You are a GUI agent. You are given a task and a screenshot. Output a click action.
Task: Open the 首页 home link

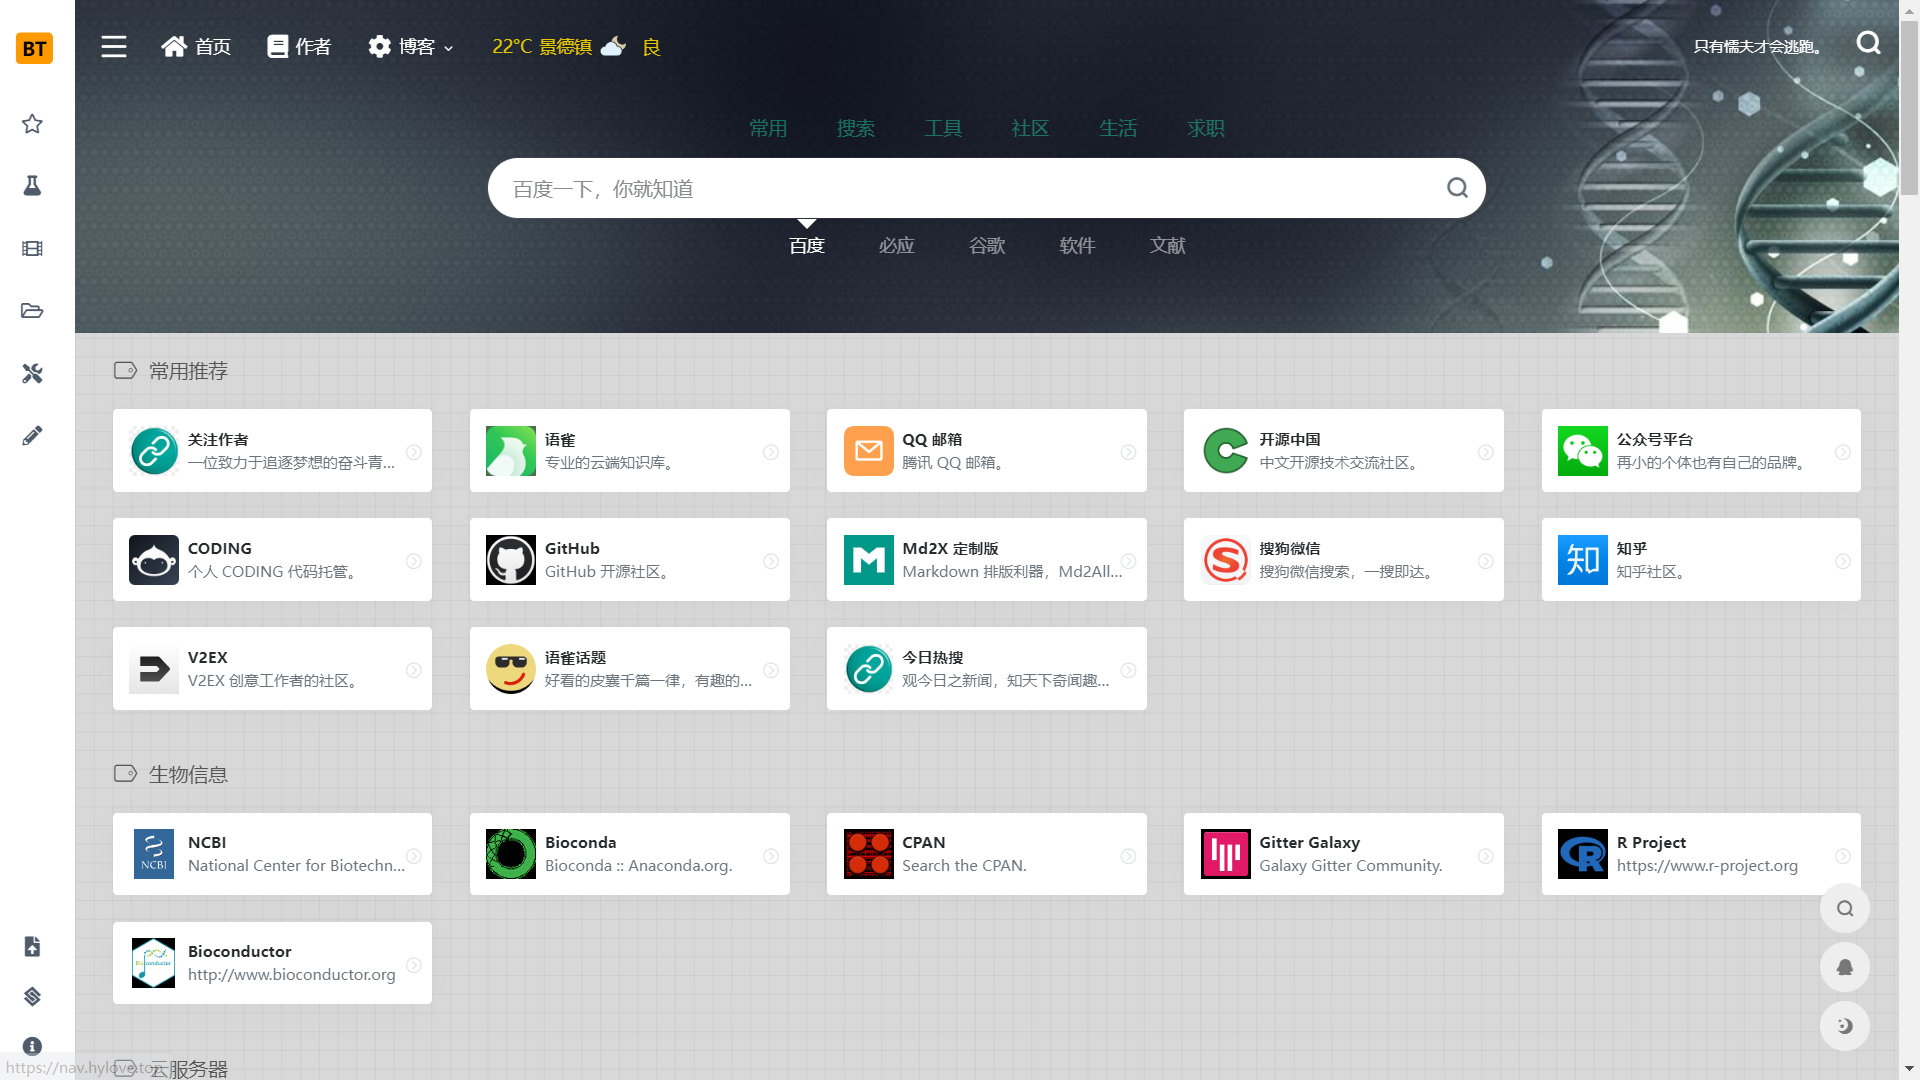click(x=196, y=47)
